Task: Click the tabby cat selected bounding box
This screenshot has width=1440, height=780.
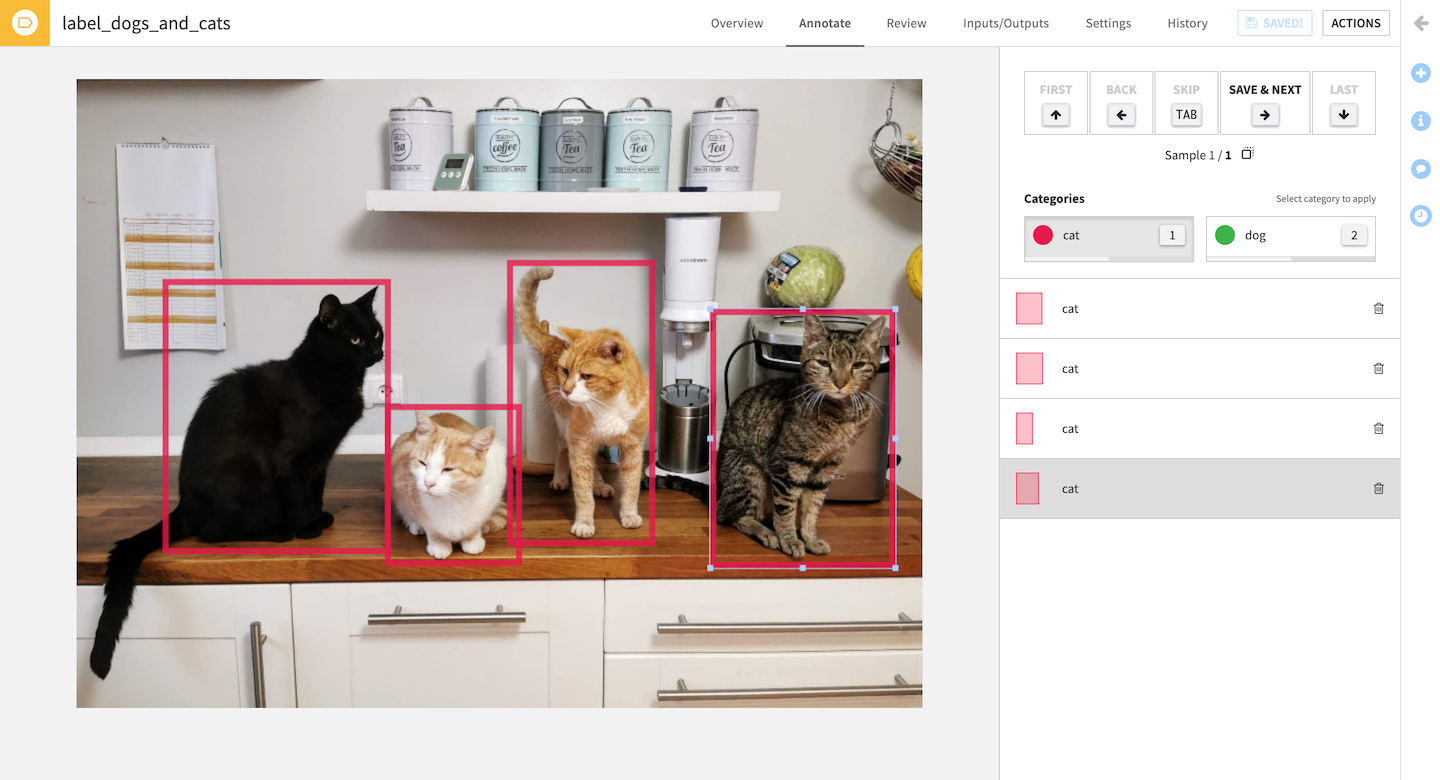Action: point(802,439)
